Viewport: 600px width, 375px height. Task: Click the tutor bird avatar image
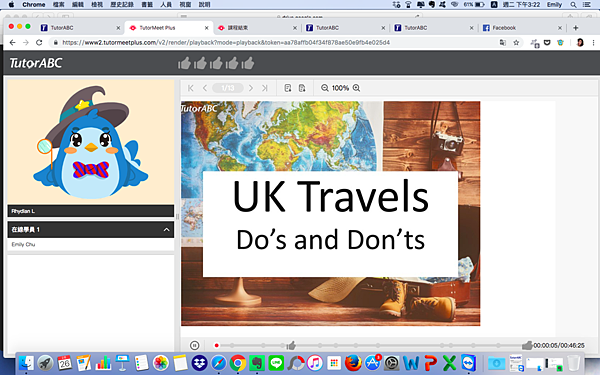(x=91, y=142)
